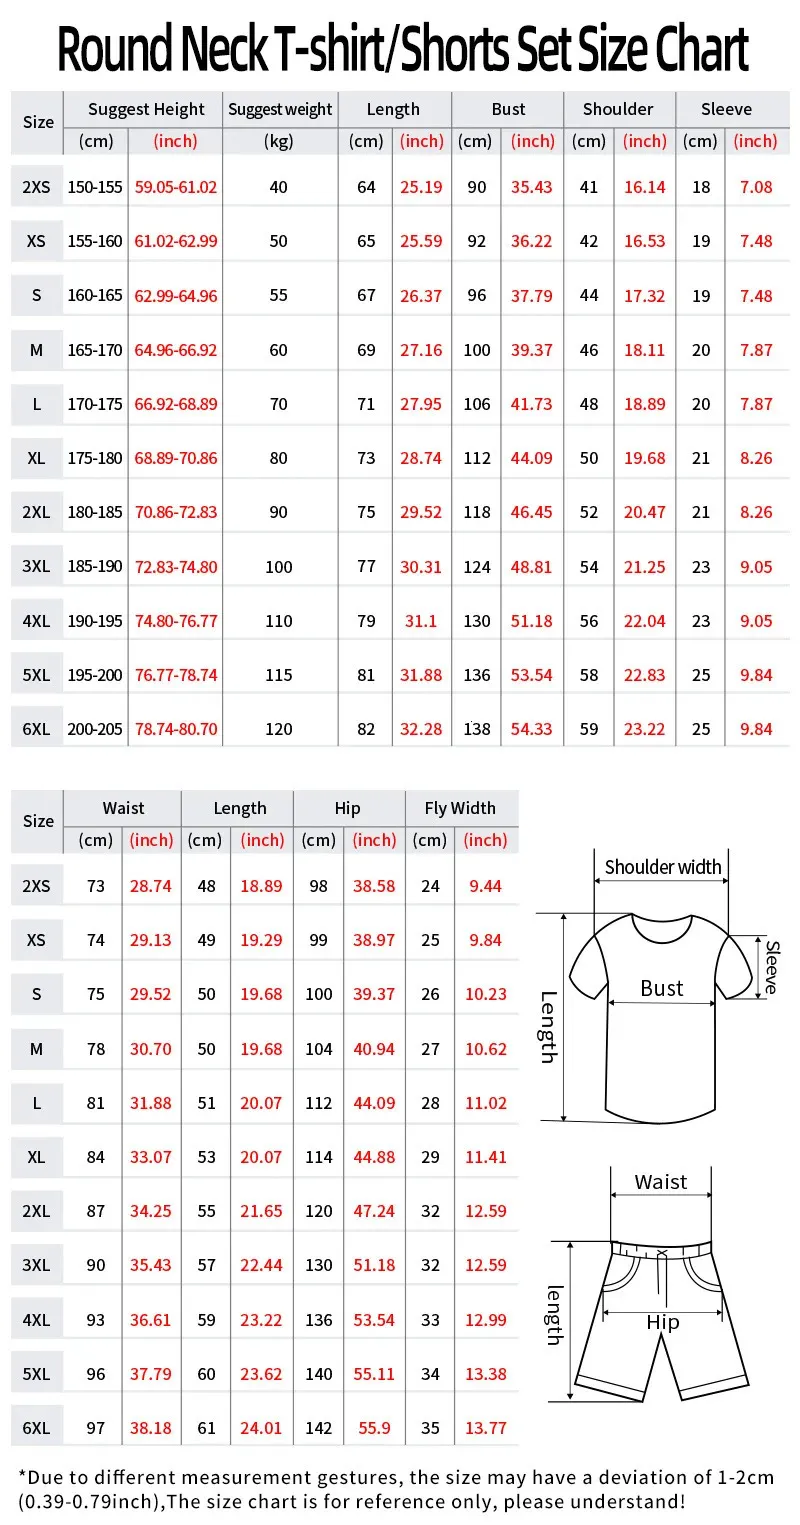
Task: Click the fly width inch value 13.77
Action: [x=486, y=1428]
